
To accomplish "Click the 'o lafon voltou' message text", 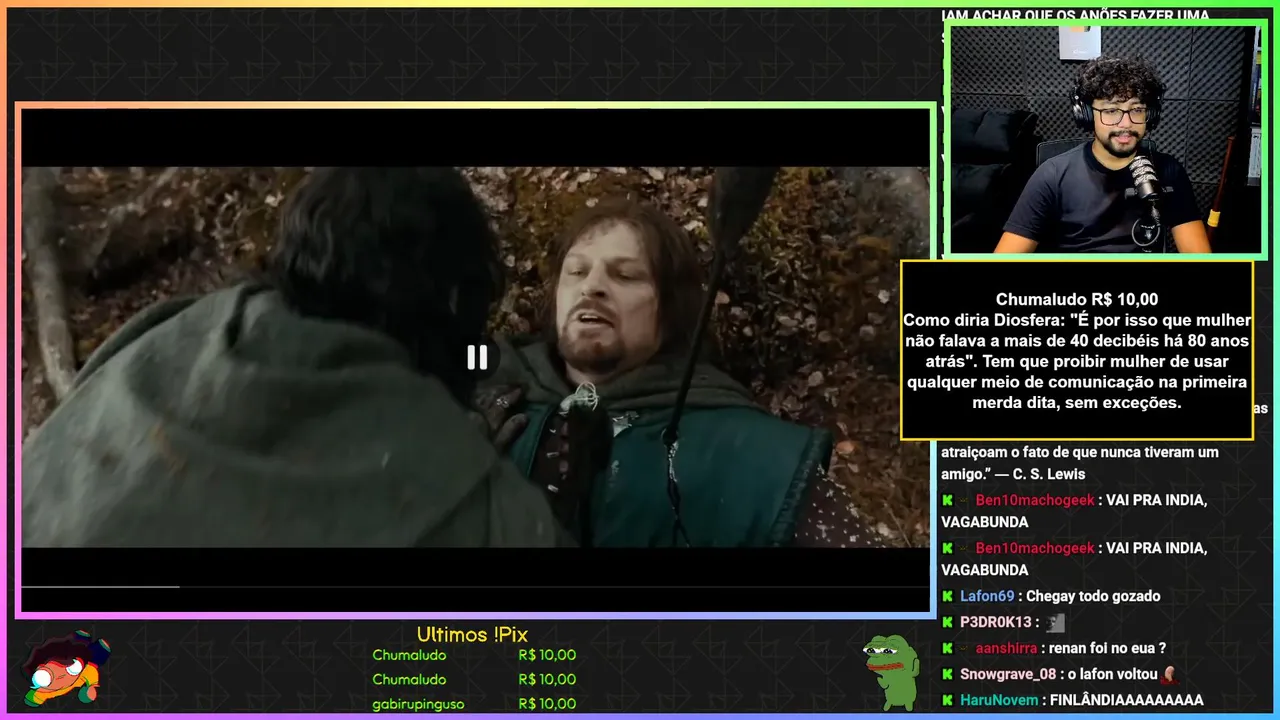I will [x=1112, y=674].
